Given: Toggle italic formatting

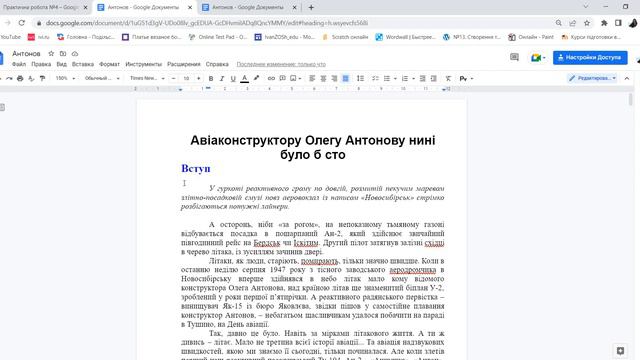Looking at the screenshot, I should pyautogui.click(x=222, y=78).
